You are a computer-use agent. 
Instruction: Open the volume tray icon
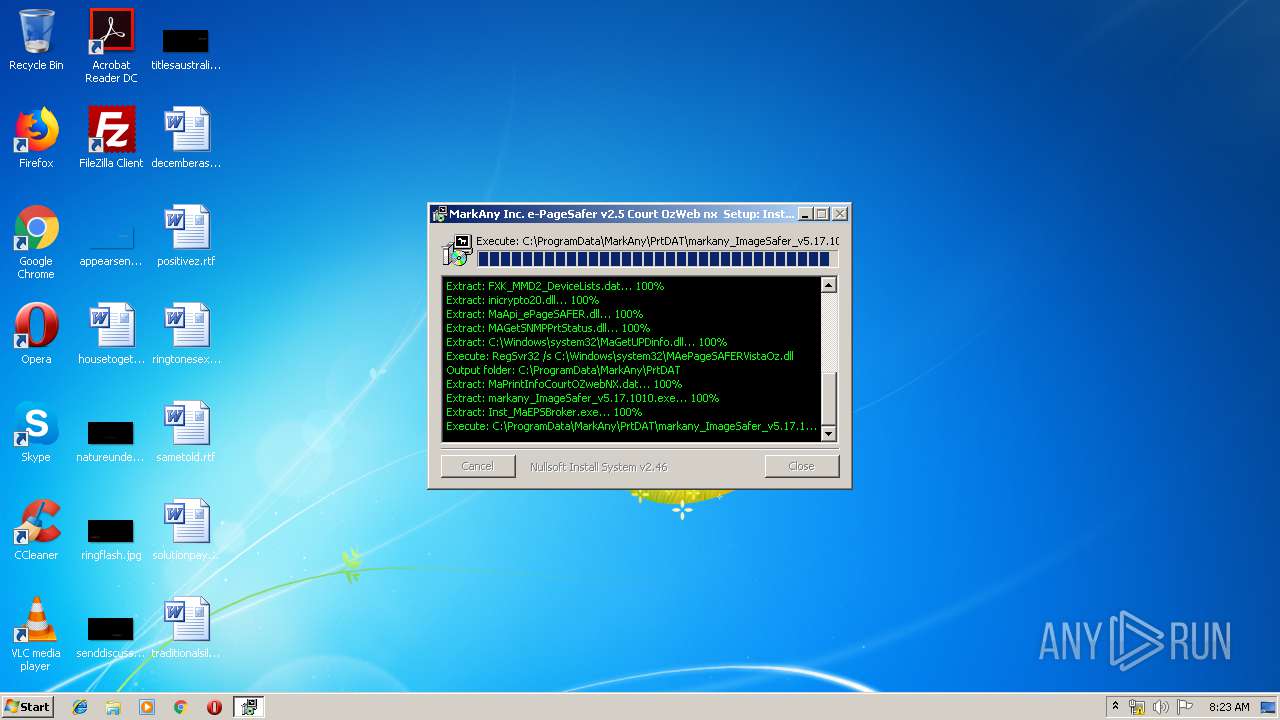click(x=1161, y=707)
